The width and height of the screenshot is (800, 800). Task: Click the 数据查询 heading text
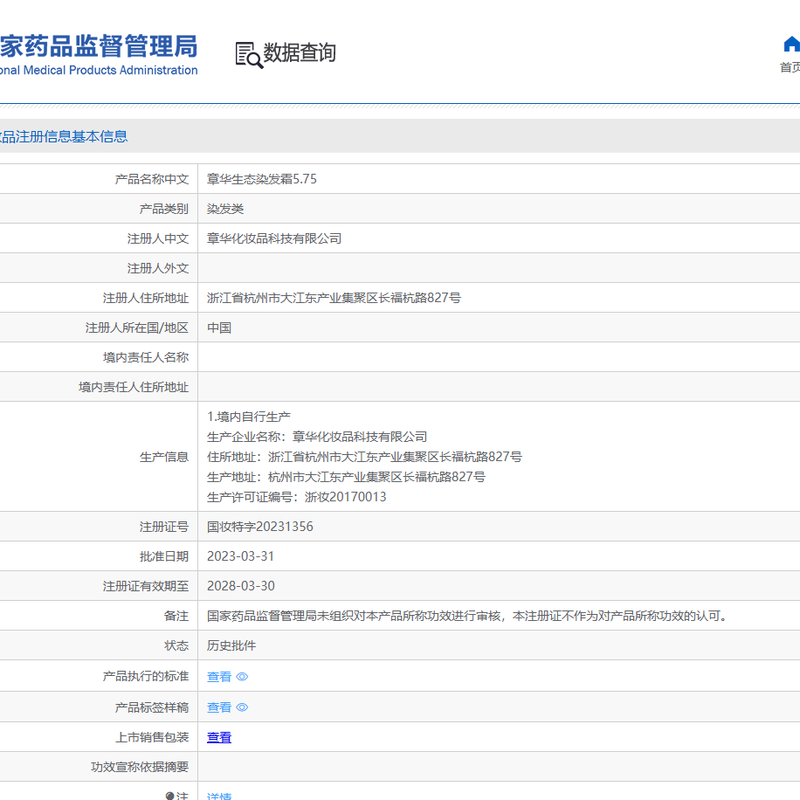pyautogui.click(x=300, y=53)
